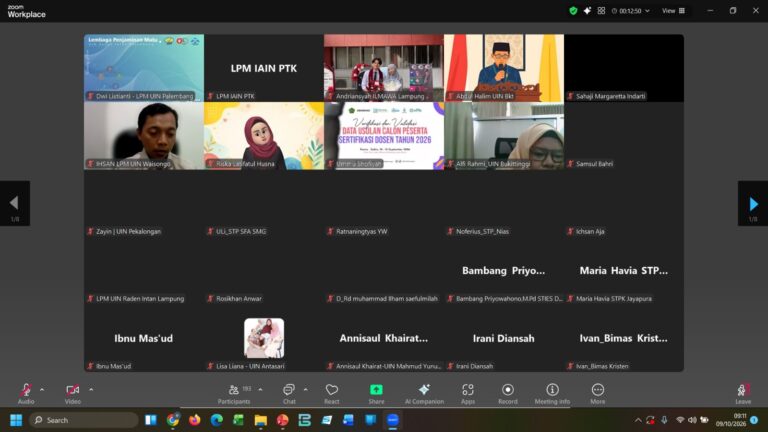Select Andriansyah ILMAWA Lampung video tile

click(384, 68)
